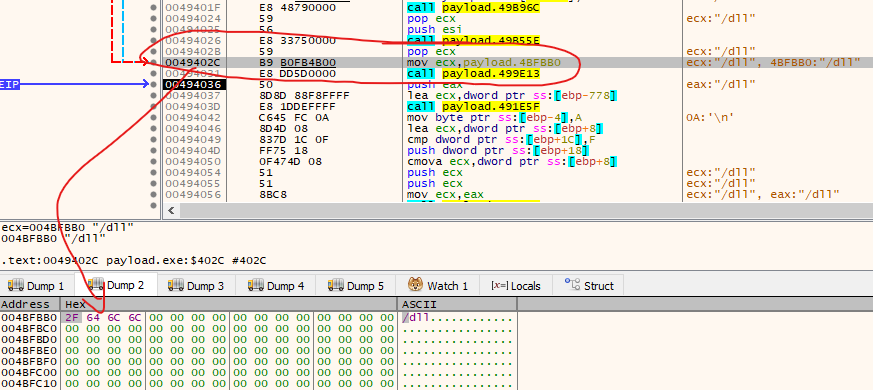Toggle breakpoint dot at address 0049401F
This screenshot has width=873, height=390.
tap(153, 8)
